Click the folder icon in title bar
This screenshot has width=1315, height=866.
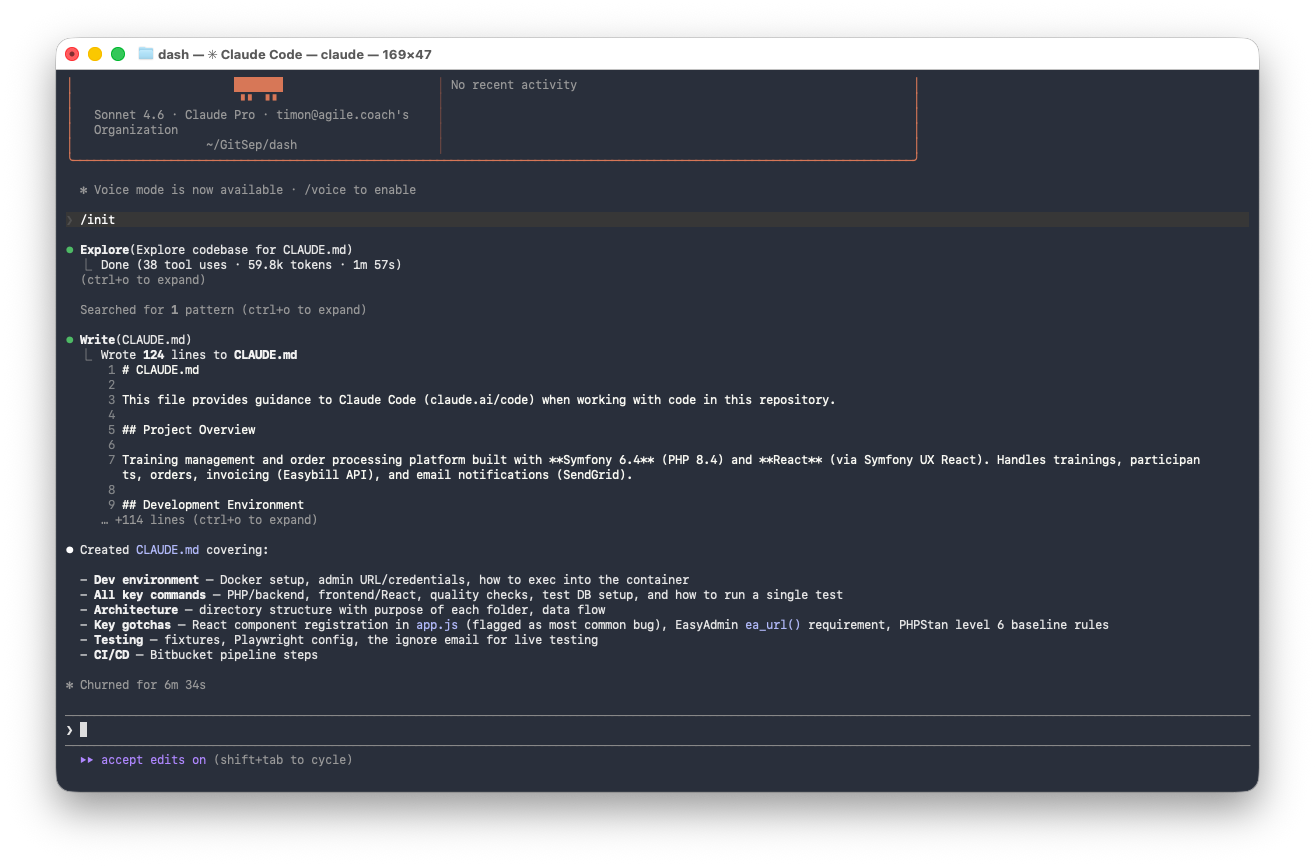(146, 54)
